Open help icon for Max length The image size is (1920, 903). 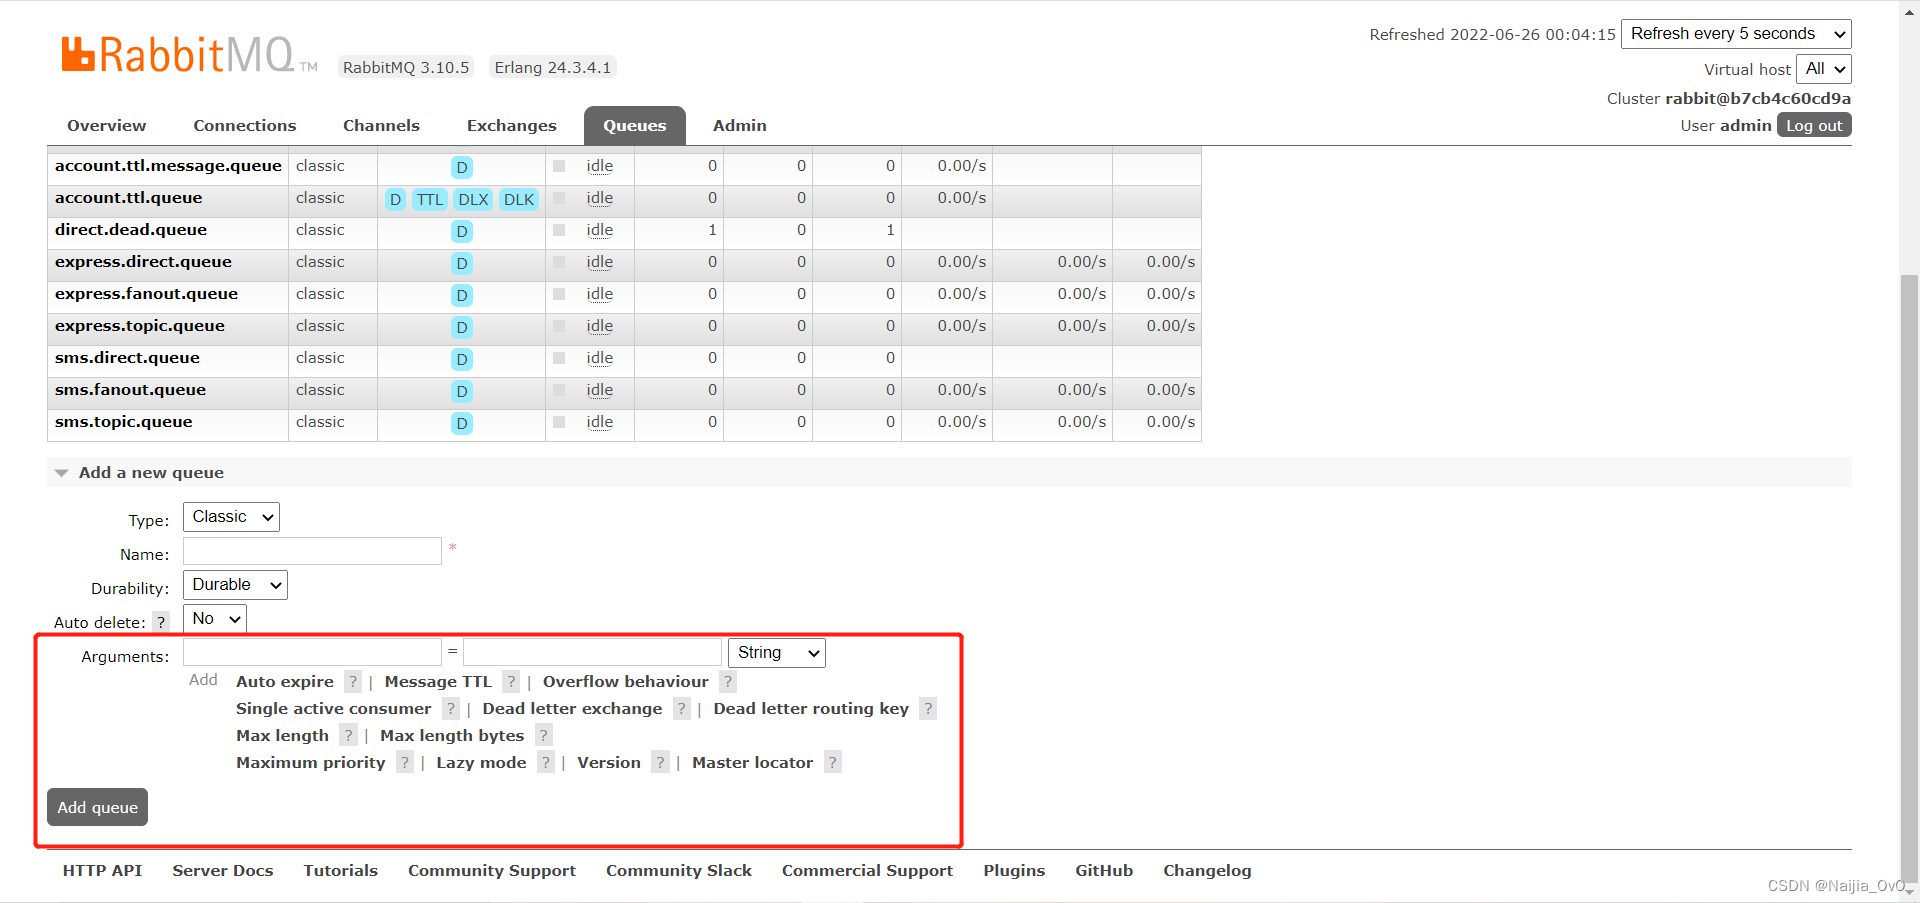348,736
